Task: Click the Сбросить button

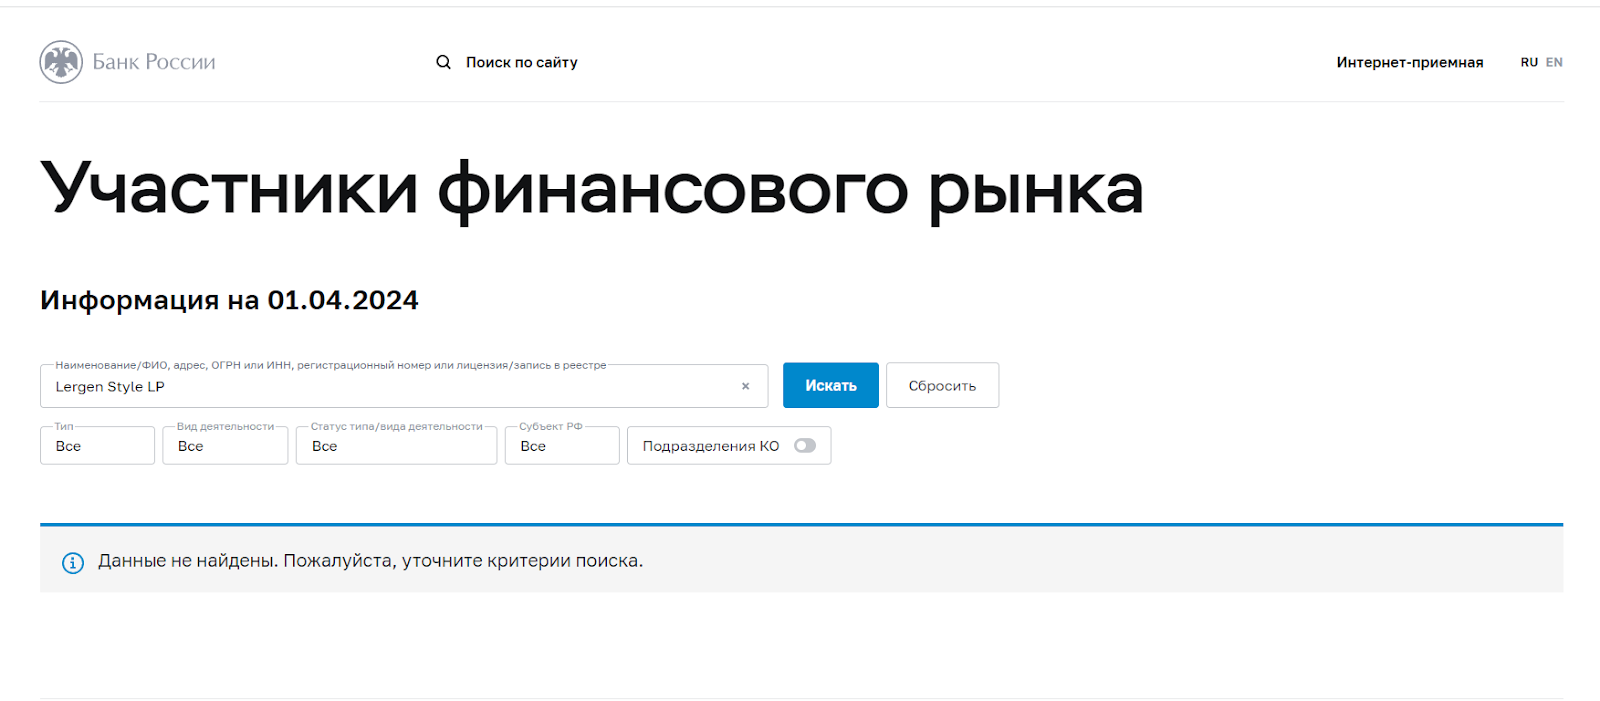Action: (942, 385)
